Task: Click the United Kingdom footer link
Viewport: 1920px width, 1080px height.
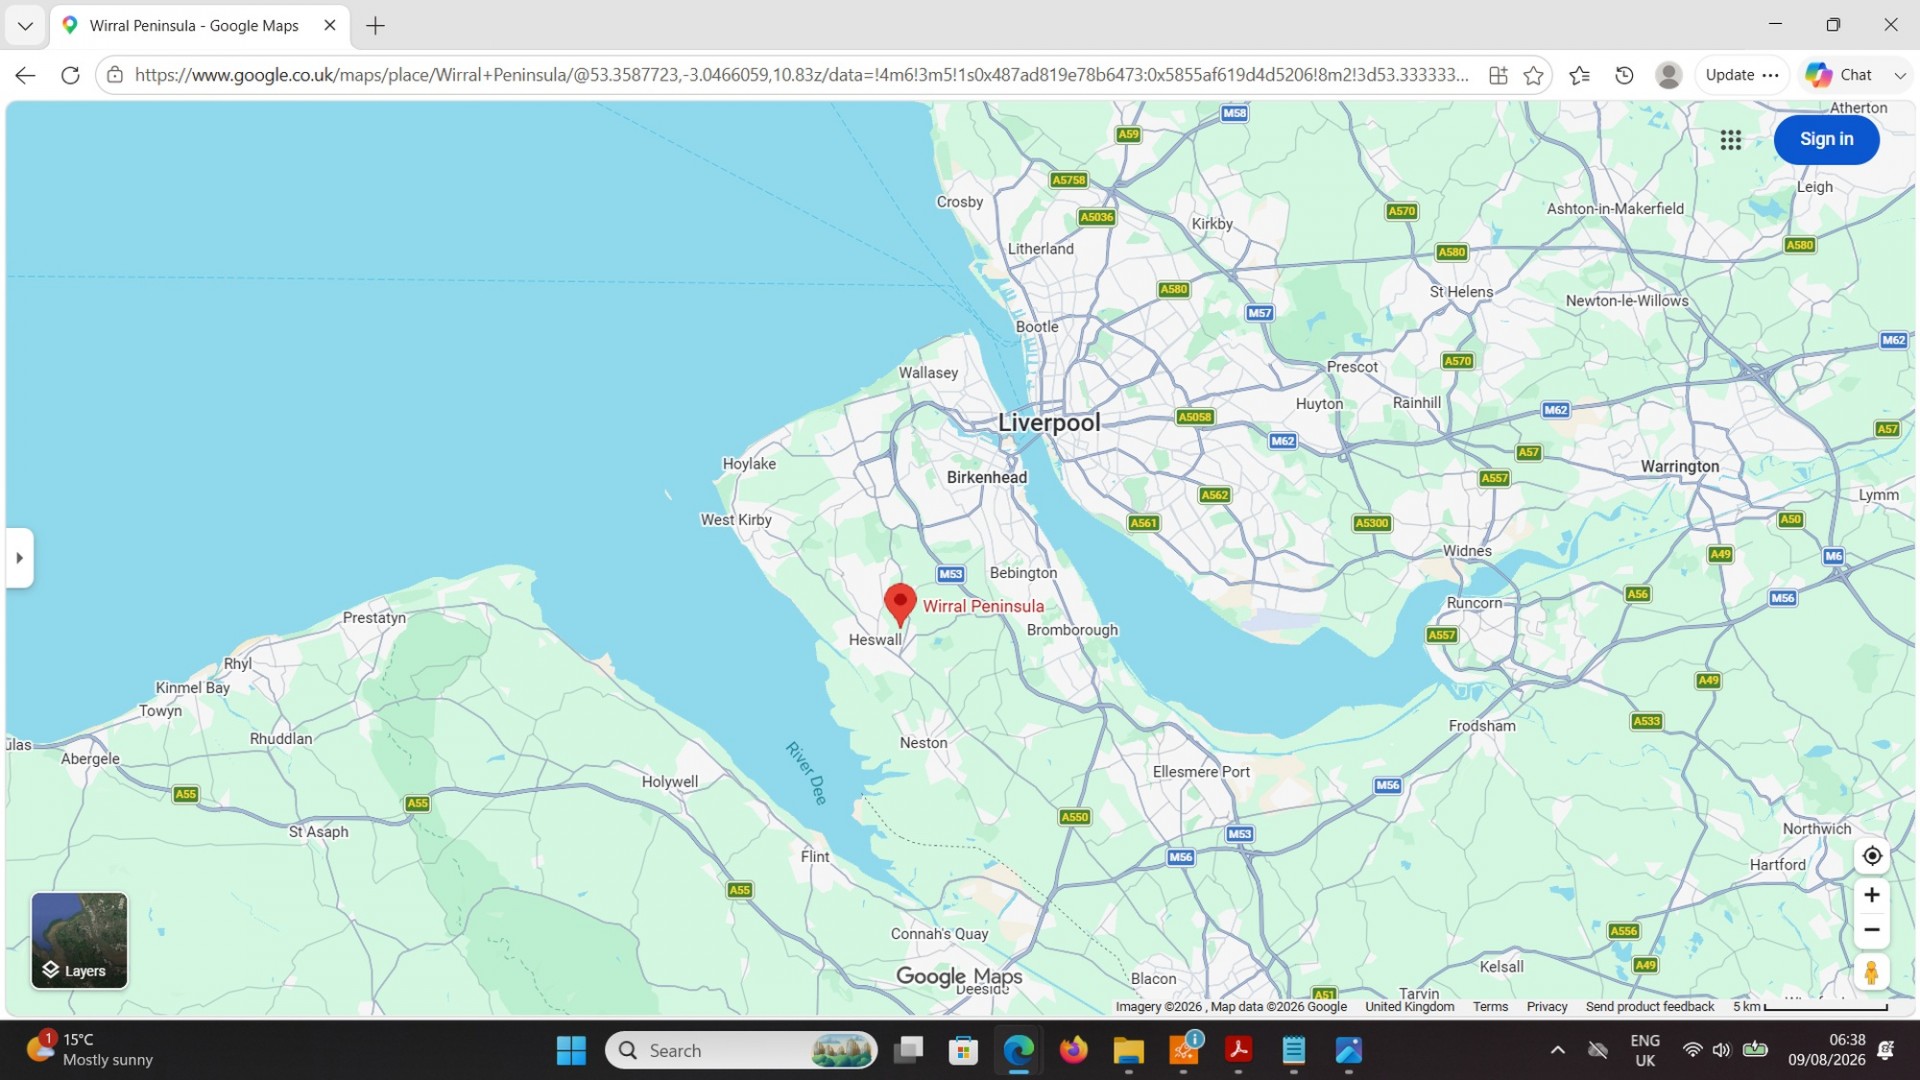Action: [1410, 1007]
